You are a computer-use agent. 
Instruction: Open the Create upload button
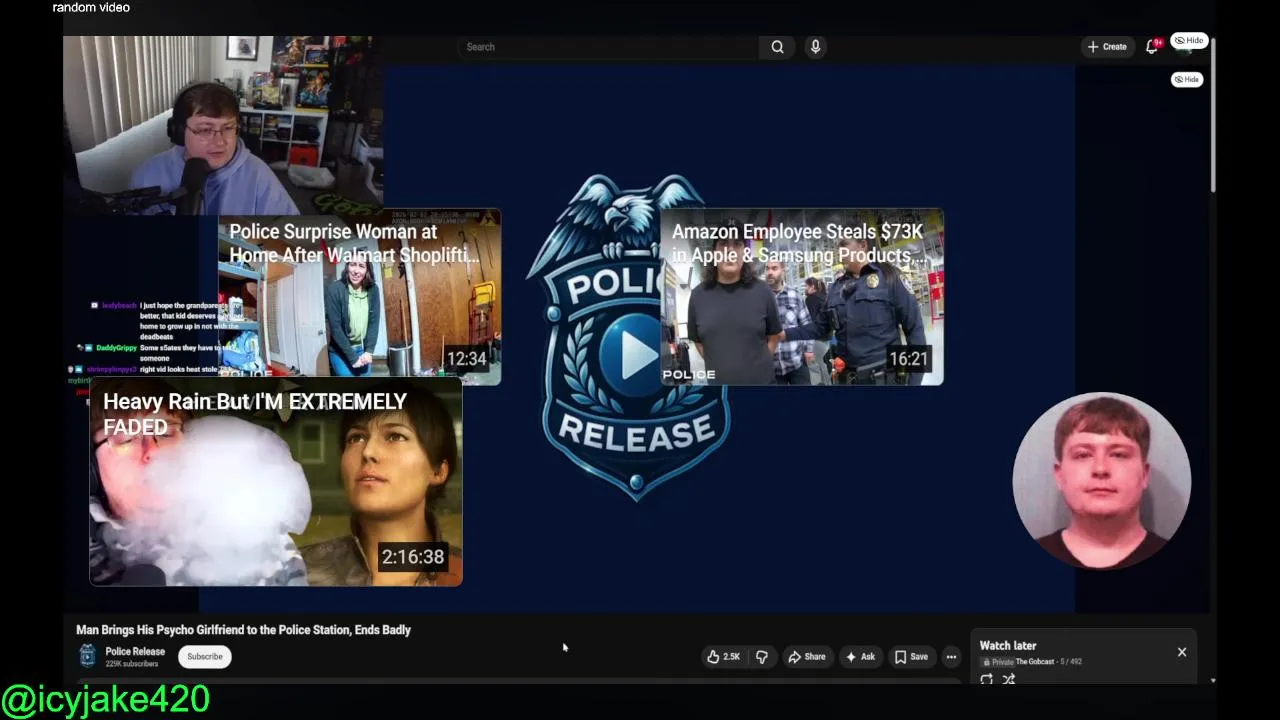[1107, 47]
